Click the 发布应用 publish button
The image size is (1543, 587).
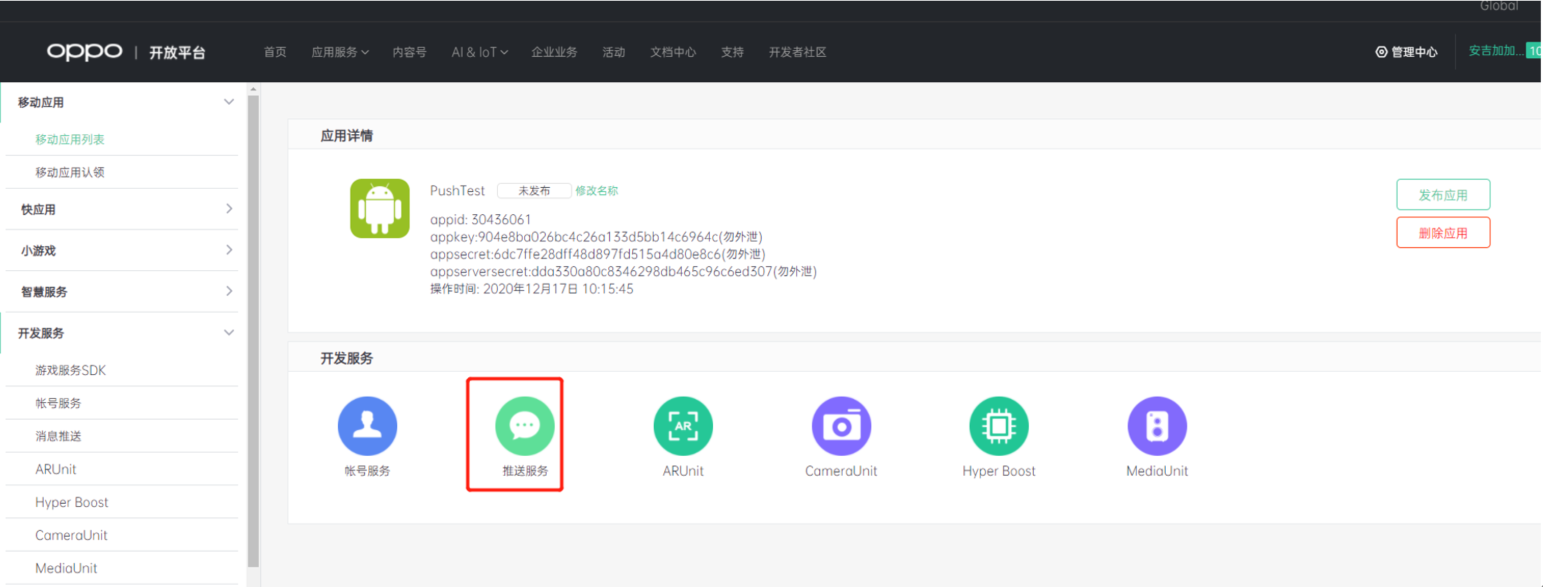(1443, 195)
